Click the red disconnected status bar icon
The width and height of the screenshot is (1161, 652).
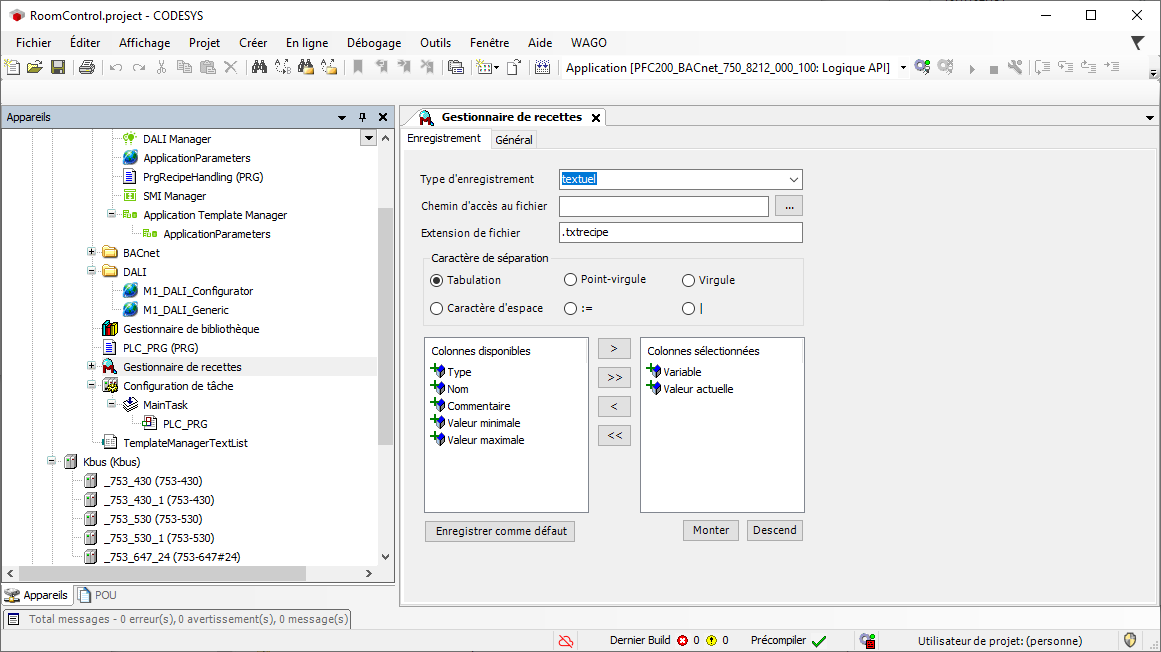(x=566, y=641)
